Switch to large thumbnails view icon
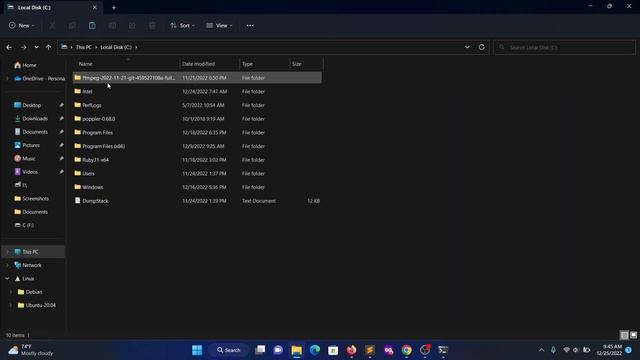The width and height of the screenshot is (640, 360). pyautogui.click(x=633, y=335)
